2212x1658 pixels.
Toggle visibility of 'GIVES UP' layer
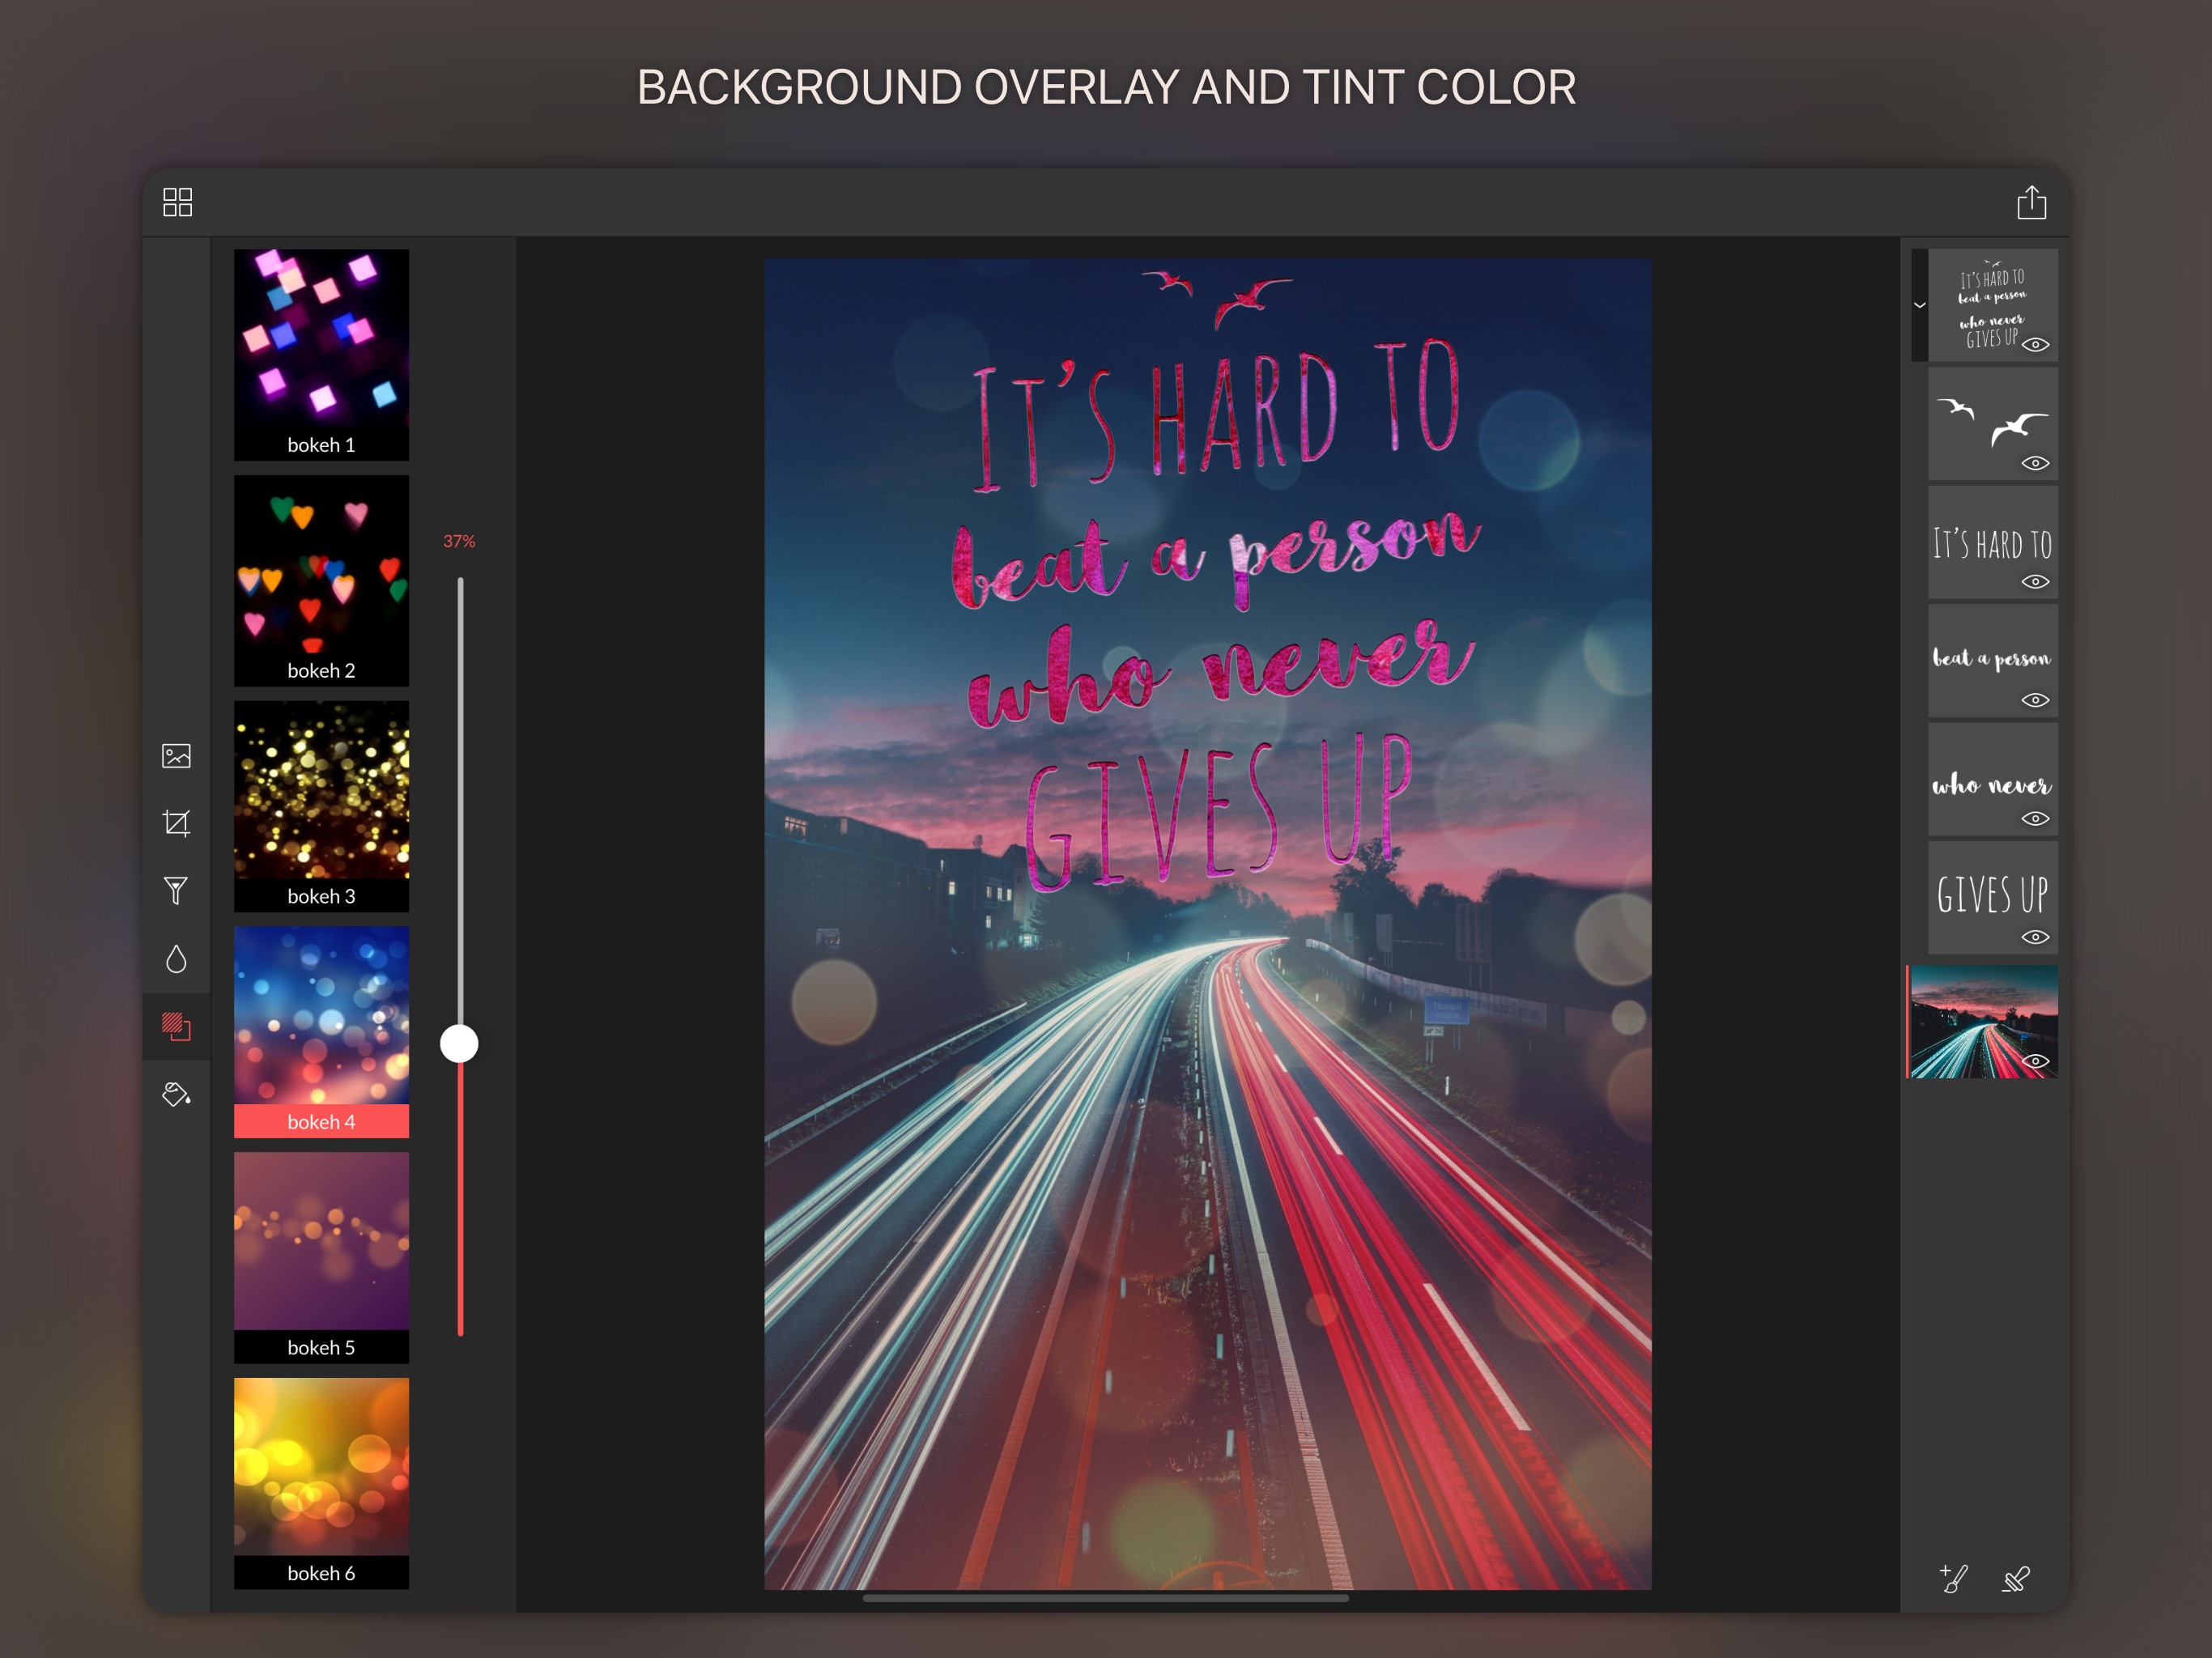coord(2035,937)
